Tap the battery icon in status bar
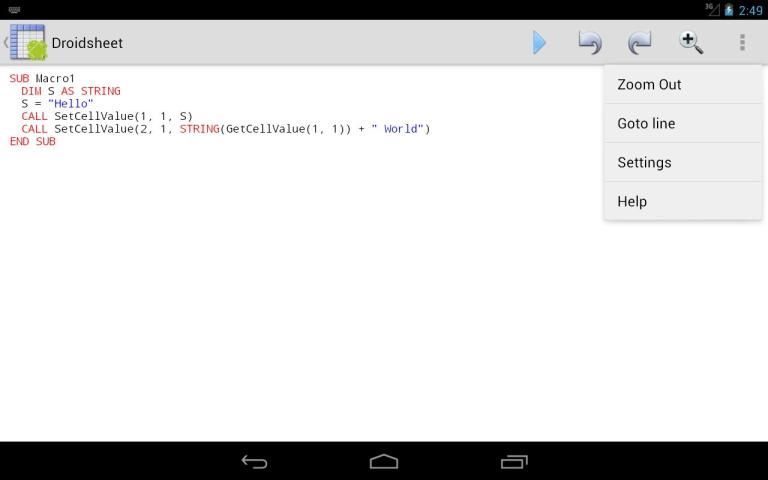Screen dimensions: 768x480 click(729, 10)
